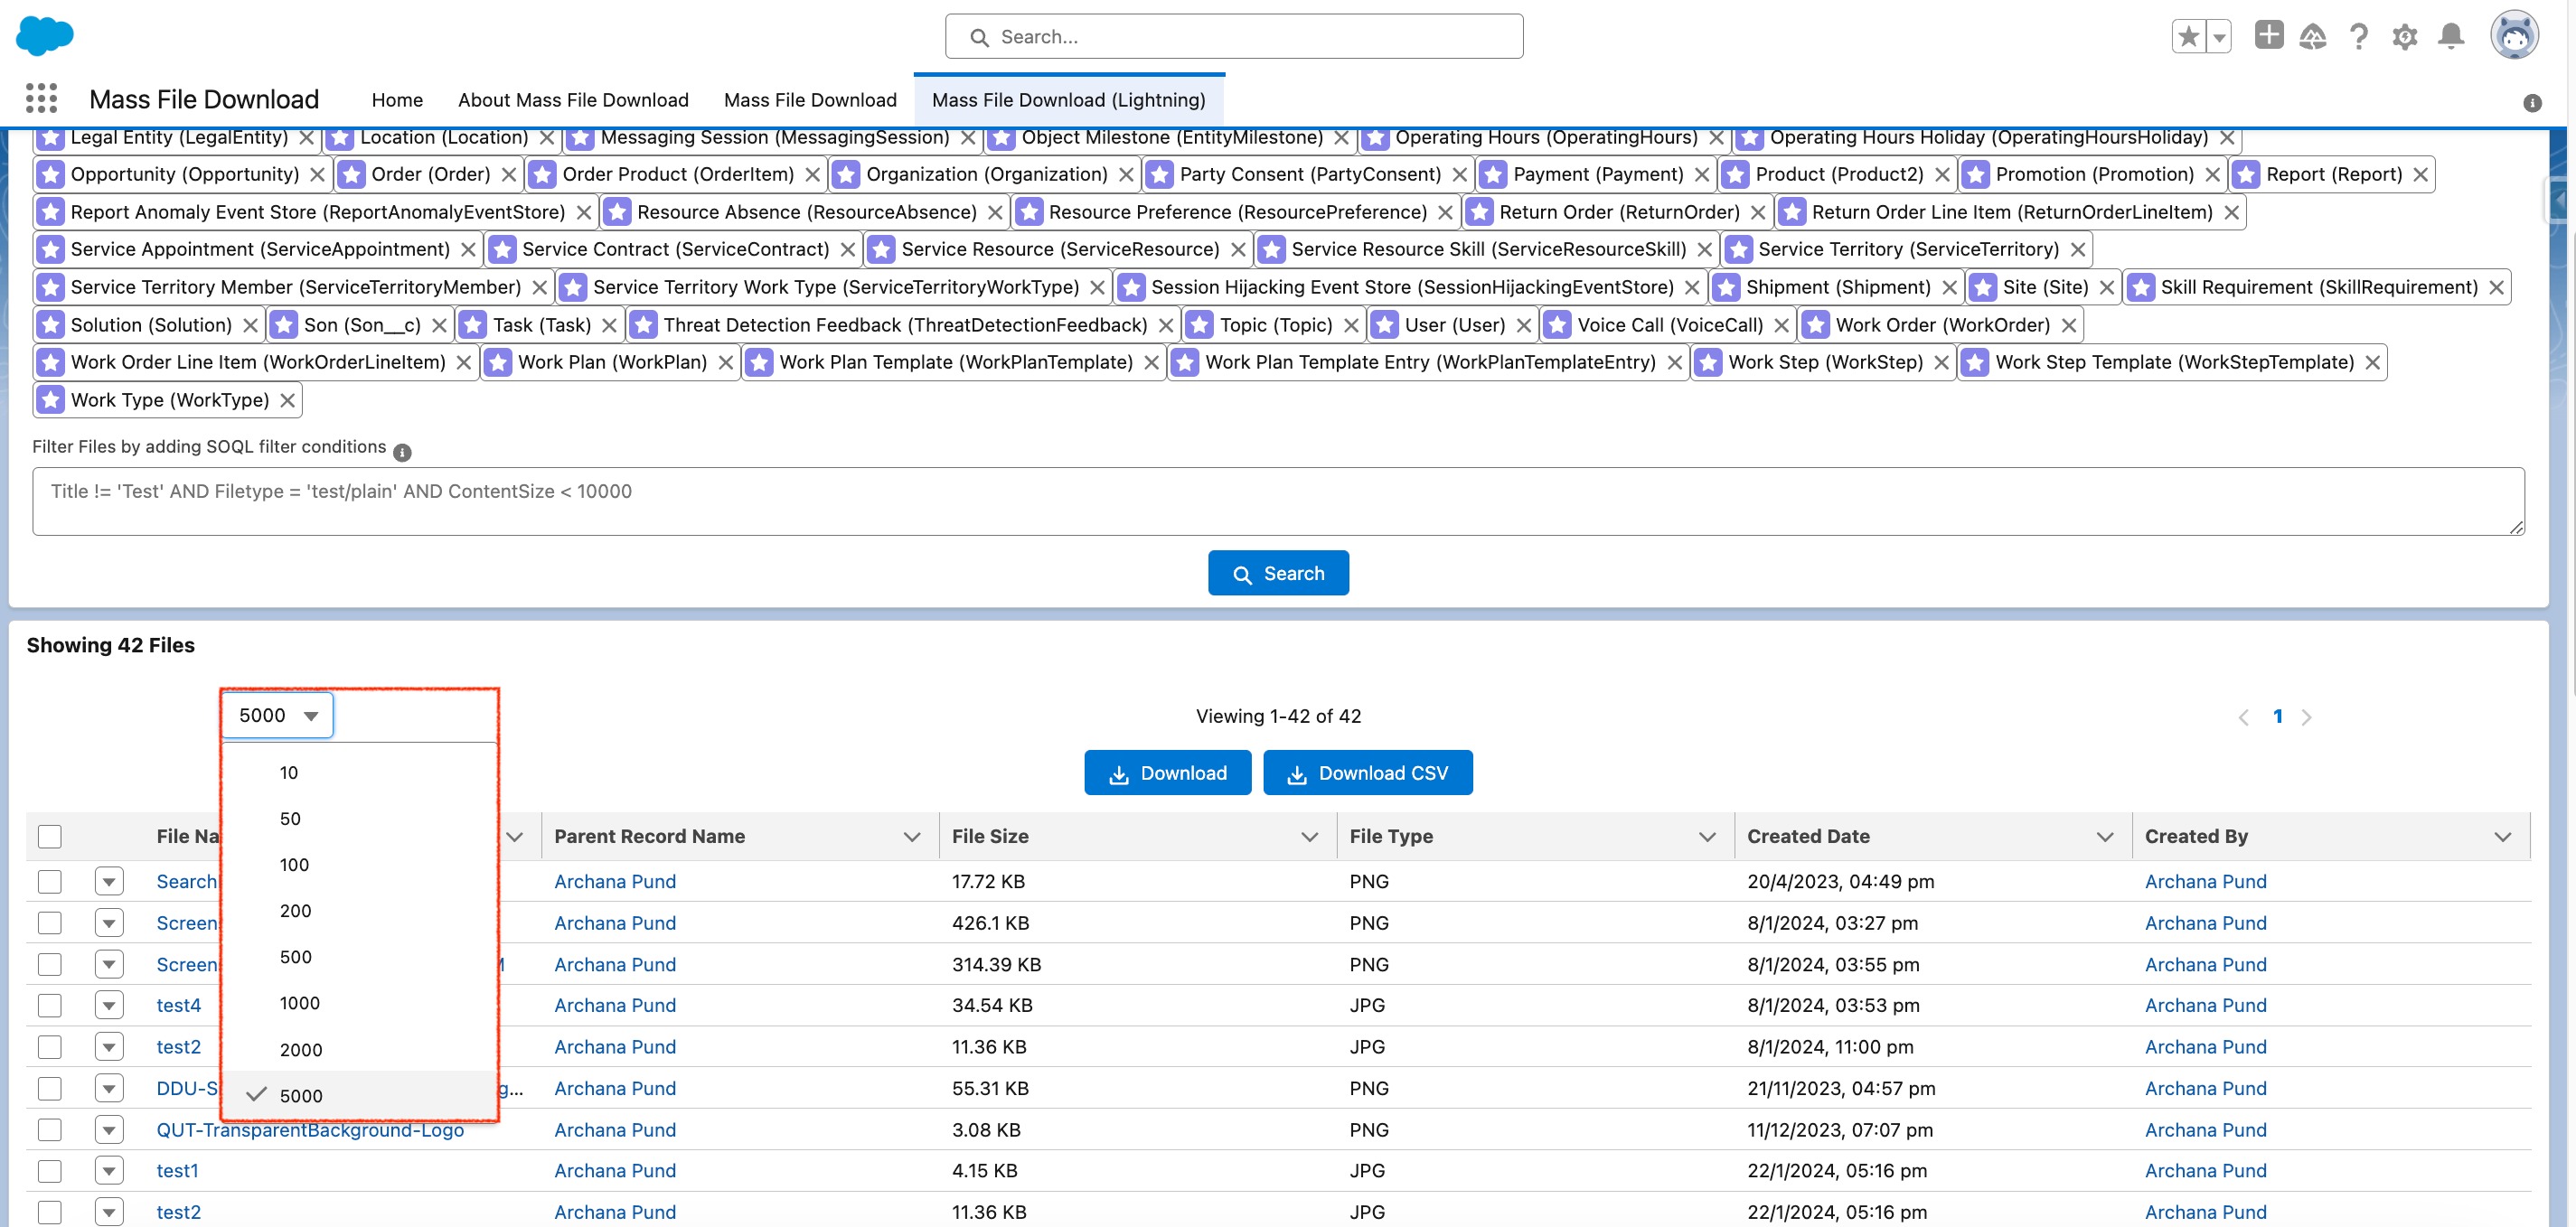The width and height of the screenshot is (2576, 1227).
Task: Open About Mass File Download tab
Action: (x=573, y=100)
